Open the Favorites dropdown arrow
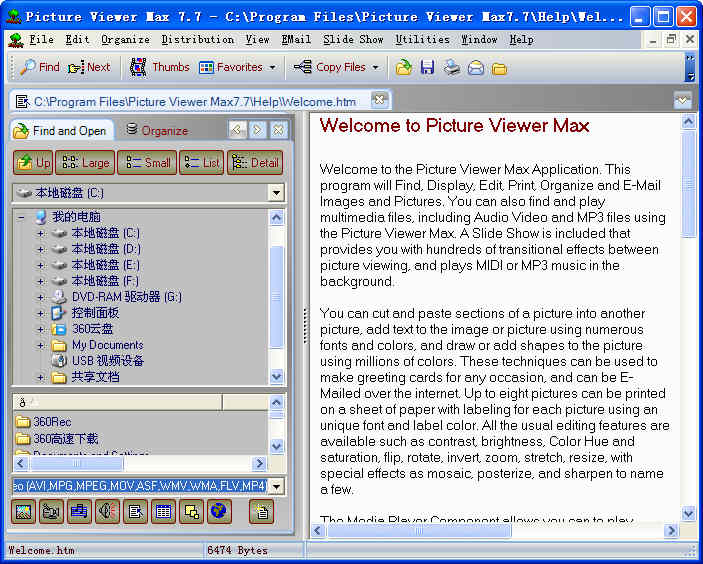This screenshot has width=703, height=564. 273,68
